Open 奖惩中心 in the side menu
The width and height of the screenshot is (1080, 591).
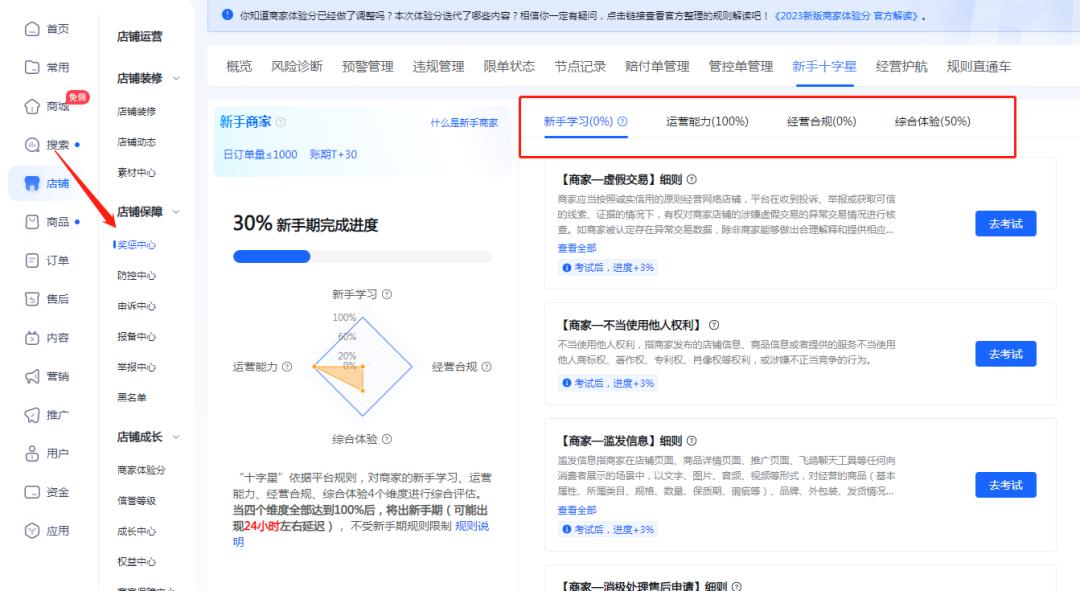[x=137, y=245]
